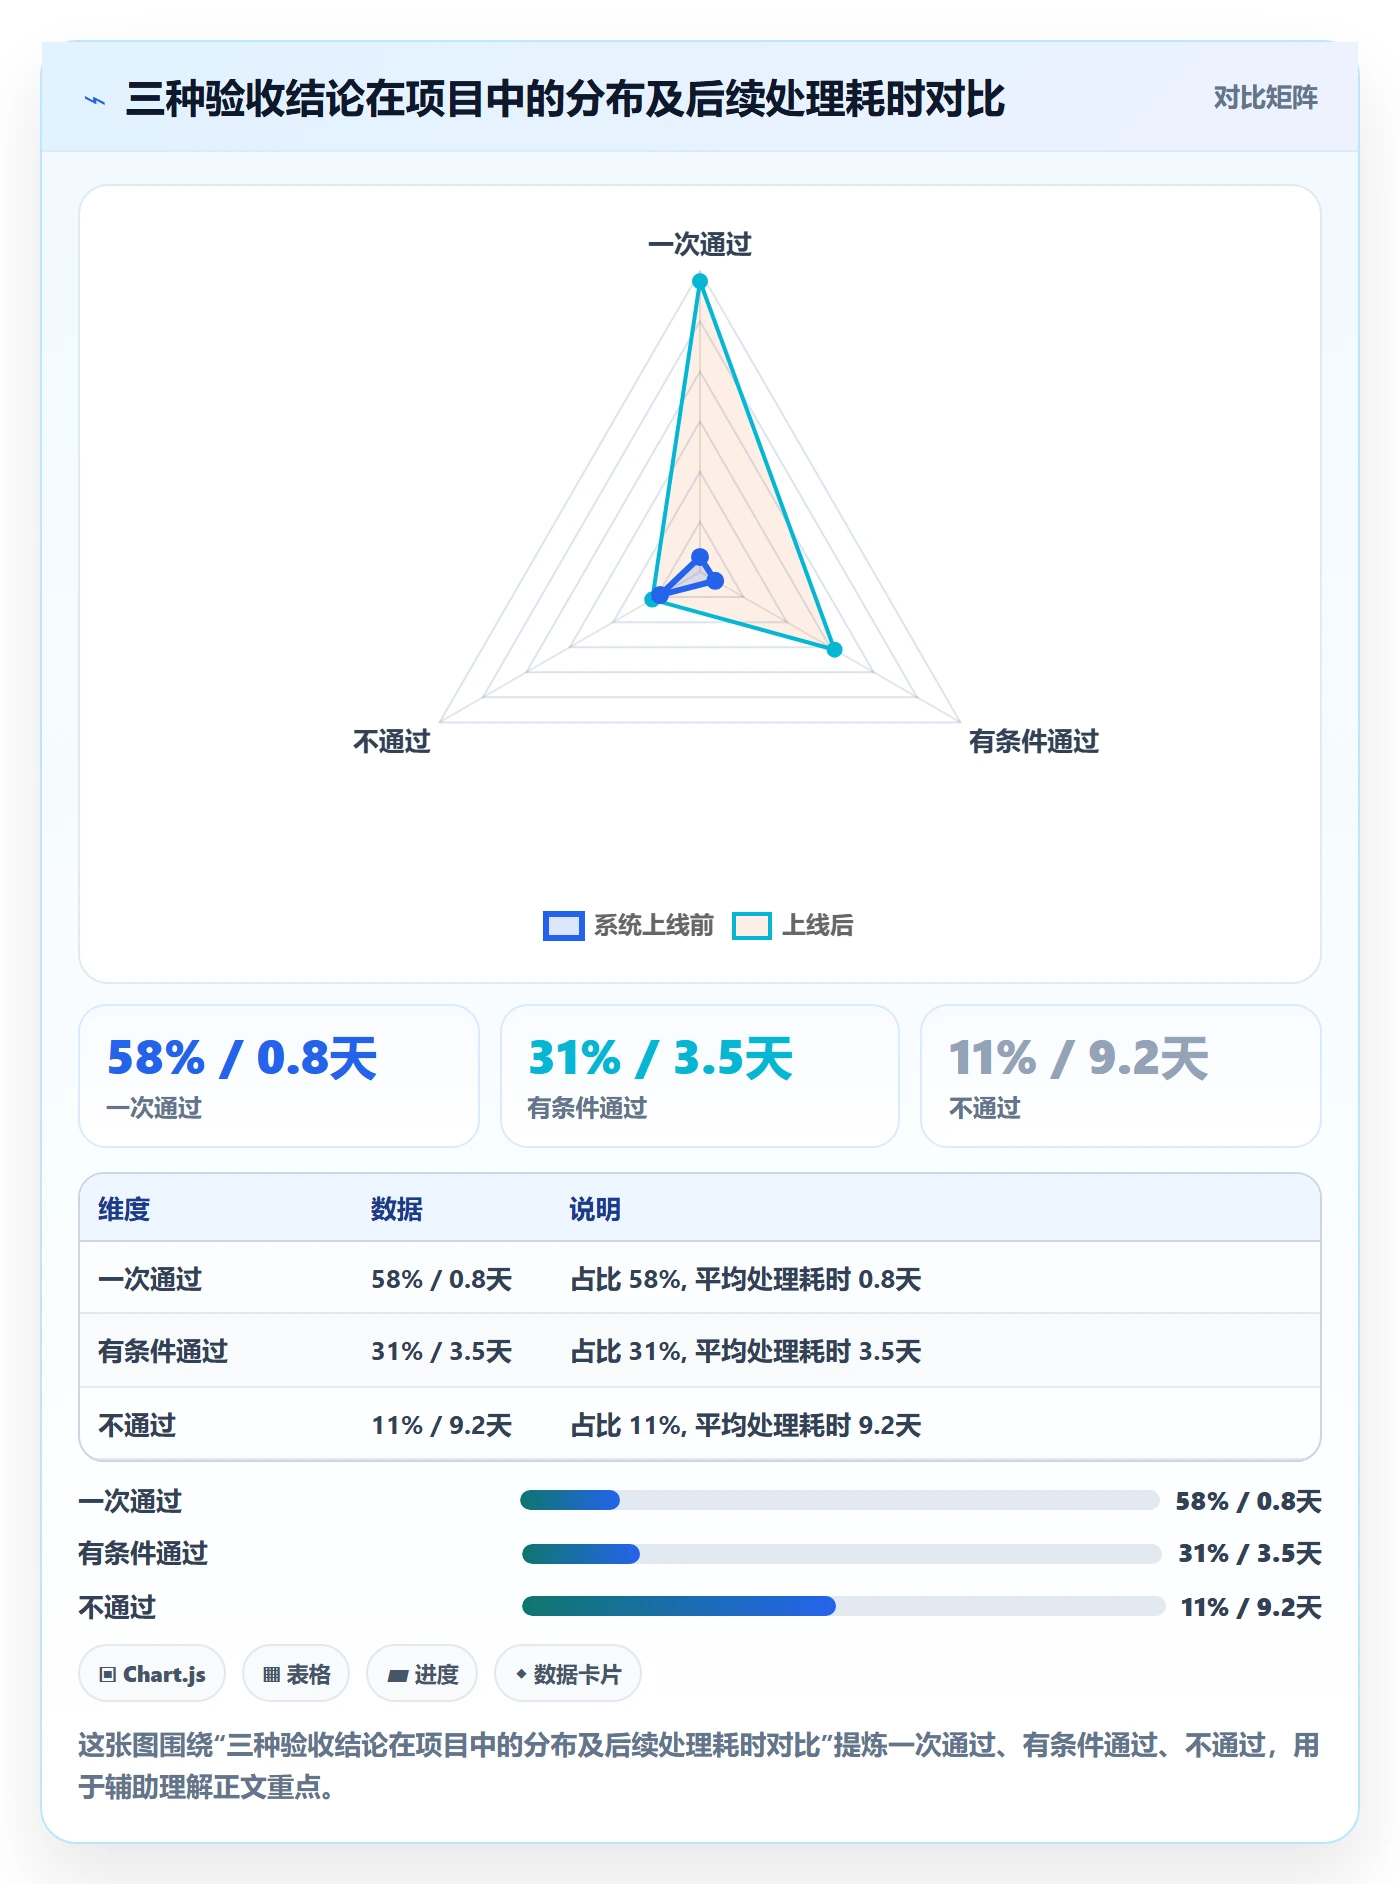Click the text 占比 11%, 平均处理耗时 9.2天
The image size is (1400, 1884).
[746, 1425]
